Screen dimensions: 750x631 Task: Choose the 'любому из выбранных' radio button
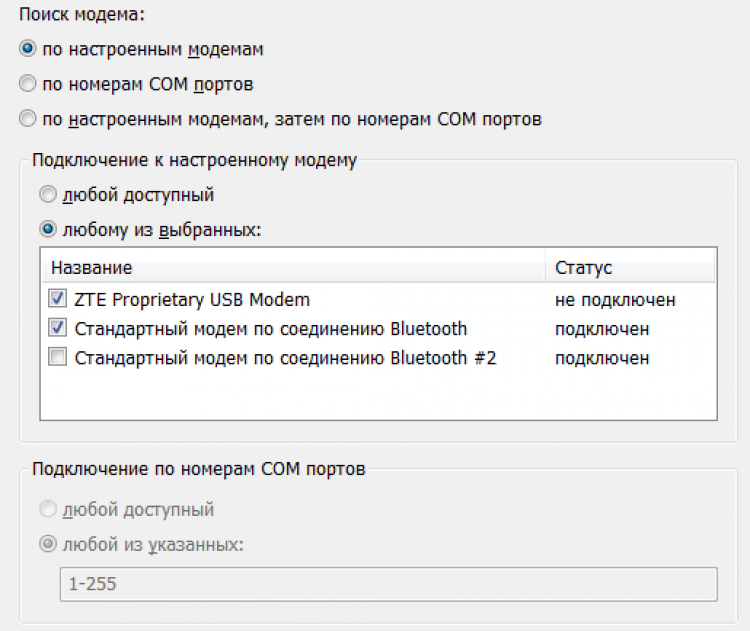pos(47,230)
